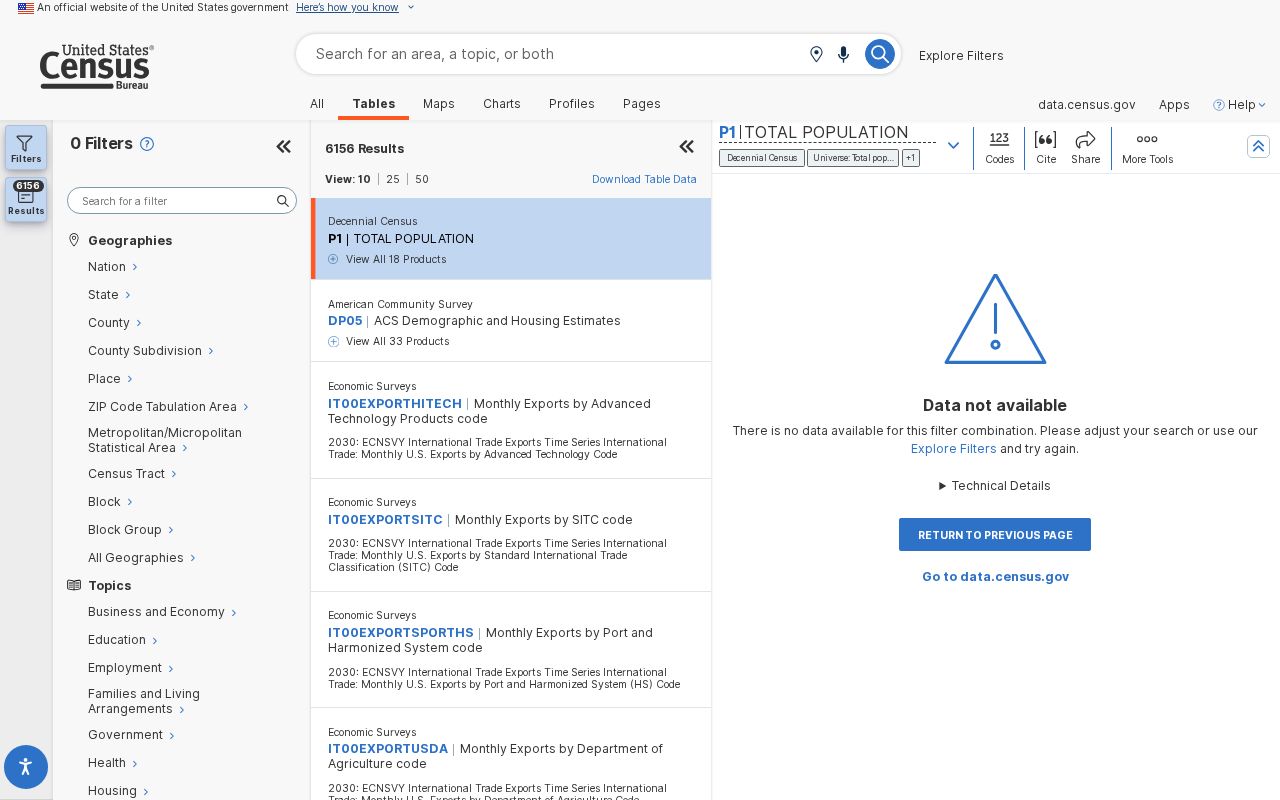The image size is (1280, 800).
Task: Expand the County geography filter
Action: [114, 323]
